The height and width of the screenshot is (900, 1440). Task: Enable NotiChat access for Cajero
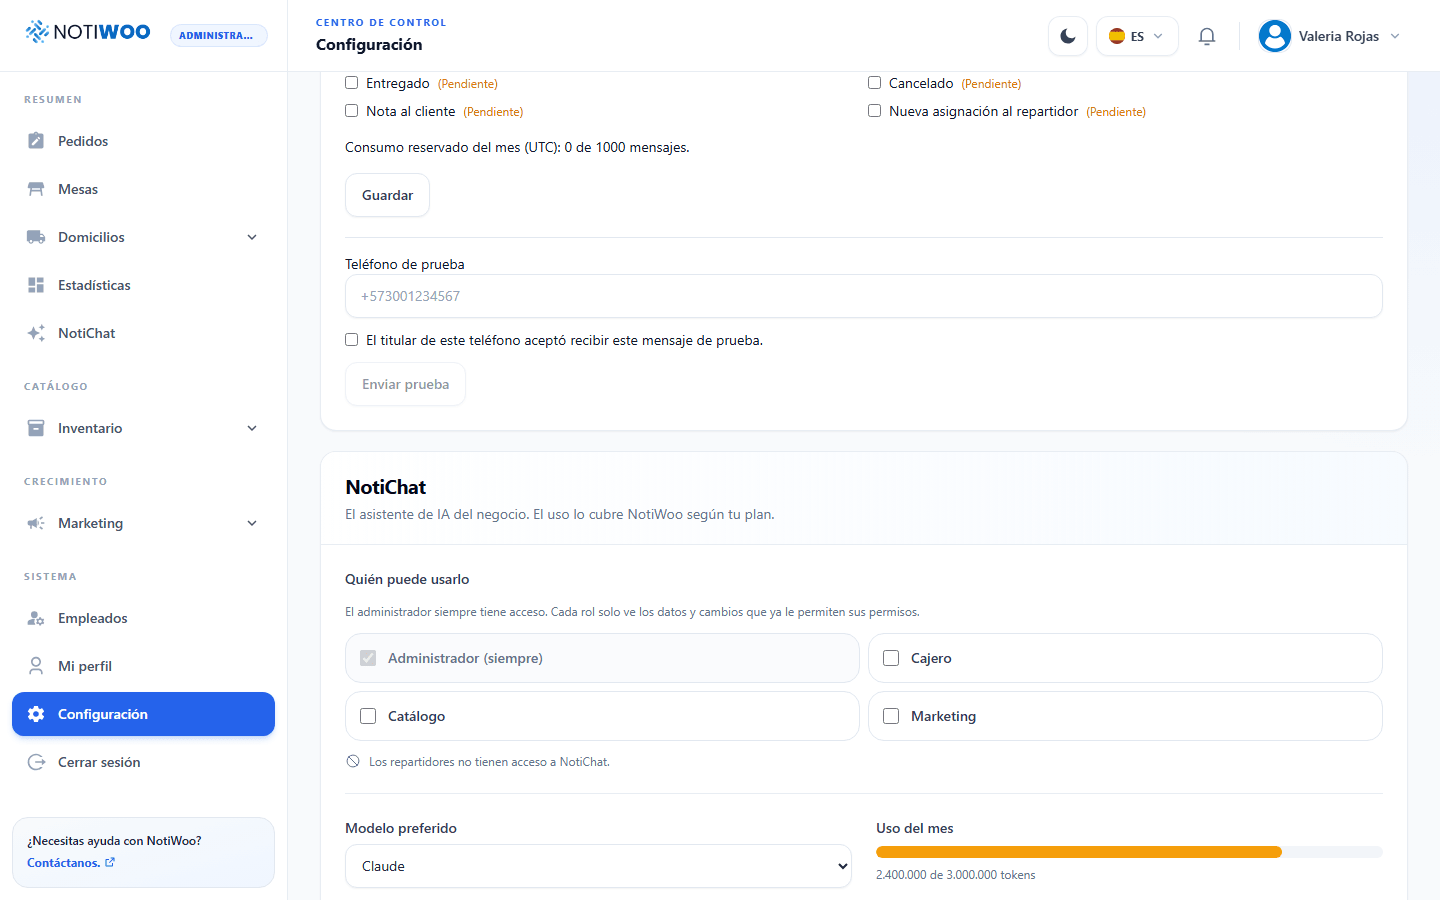tap(891, 658)
